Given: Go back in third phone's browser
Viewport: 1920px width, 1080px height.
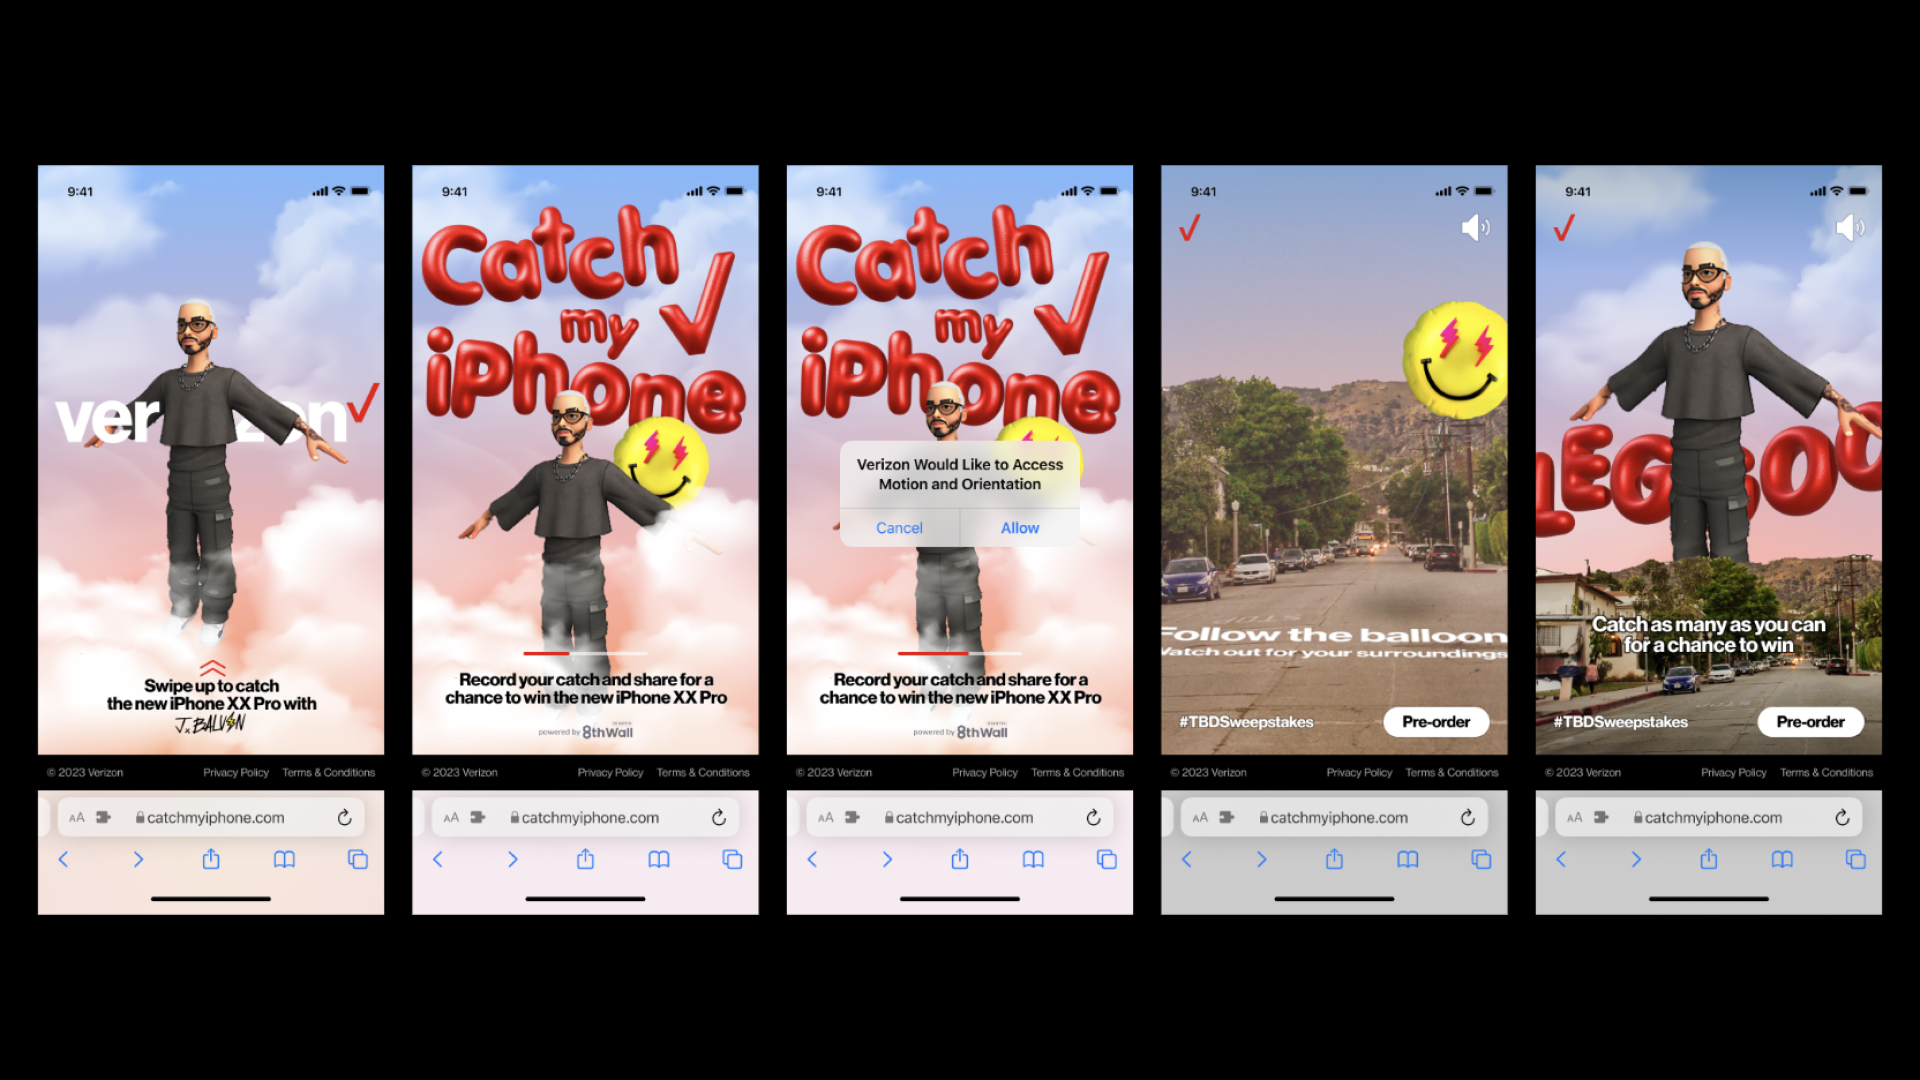Looking at the screenshot, I should (812, 859).
